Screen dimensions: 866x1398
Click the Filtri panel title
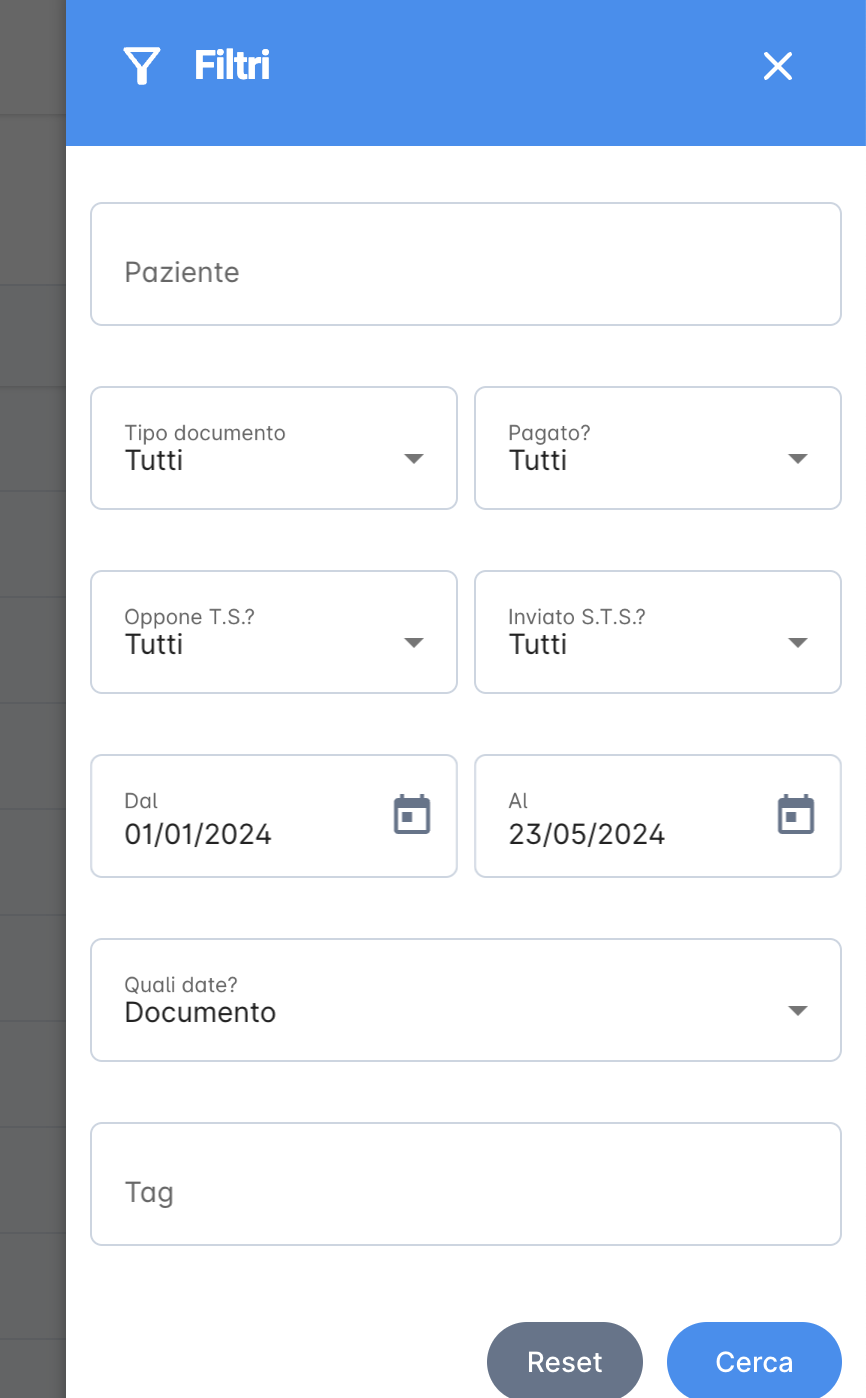232,66
